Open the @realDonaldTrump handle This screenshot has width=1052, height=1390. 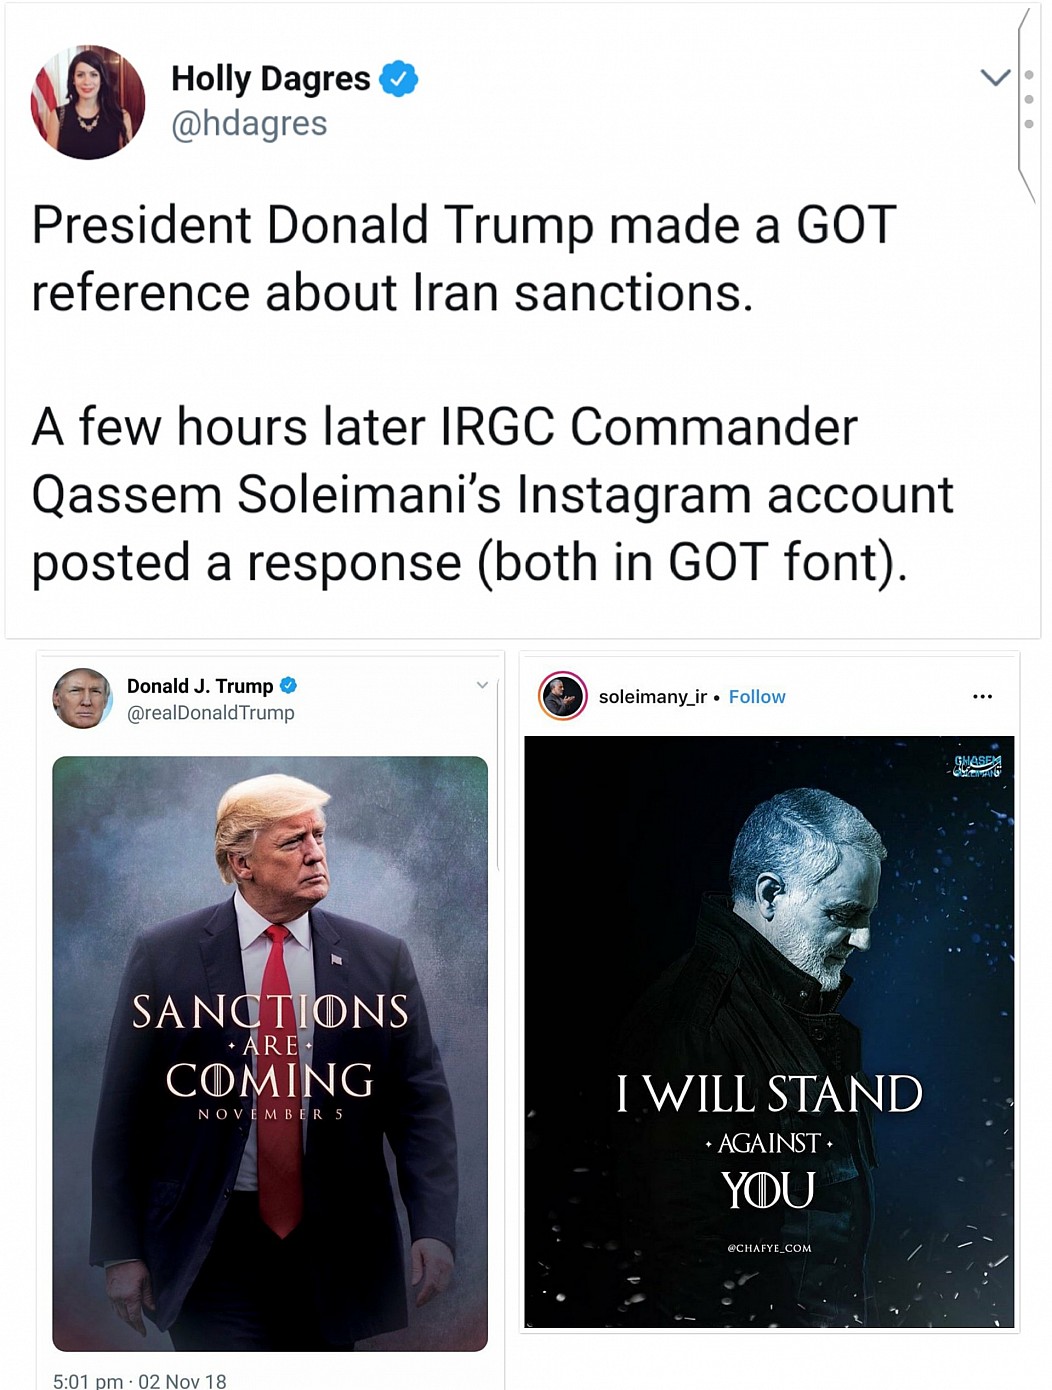click(211, 713)
